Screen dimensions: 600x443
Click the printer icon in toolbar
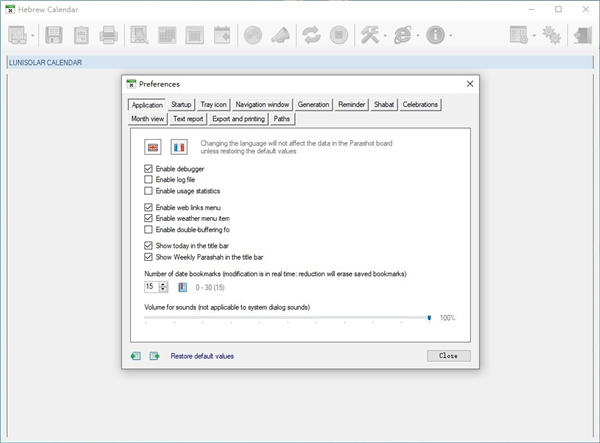click(x=108, y=36)
